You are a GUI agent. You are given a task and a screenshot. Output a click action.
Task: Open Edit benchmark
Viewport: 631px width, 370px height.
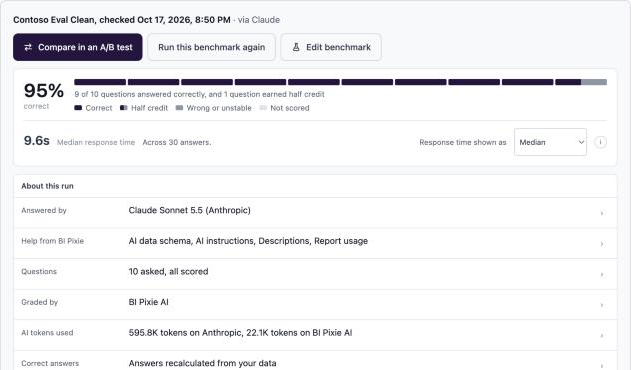pos(331,47)
